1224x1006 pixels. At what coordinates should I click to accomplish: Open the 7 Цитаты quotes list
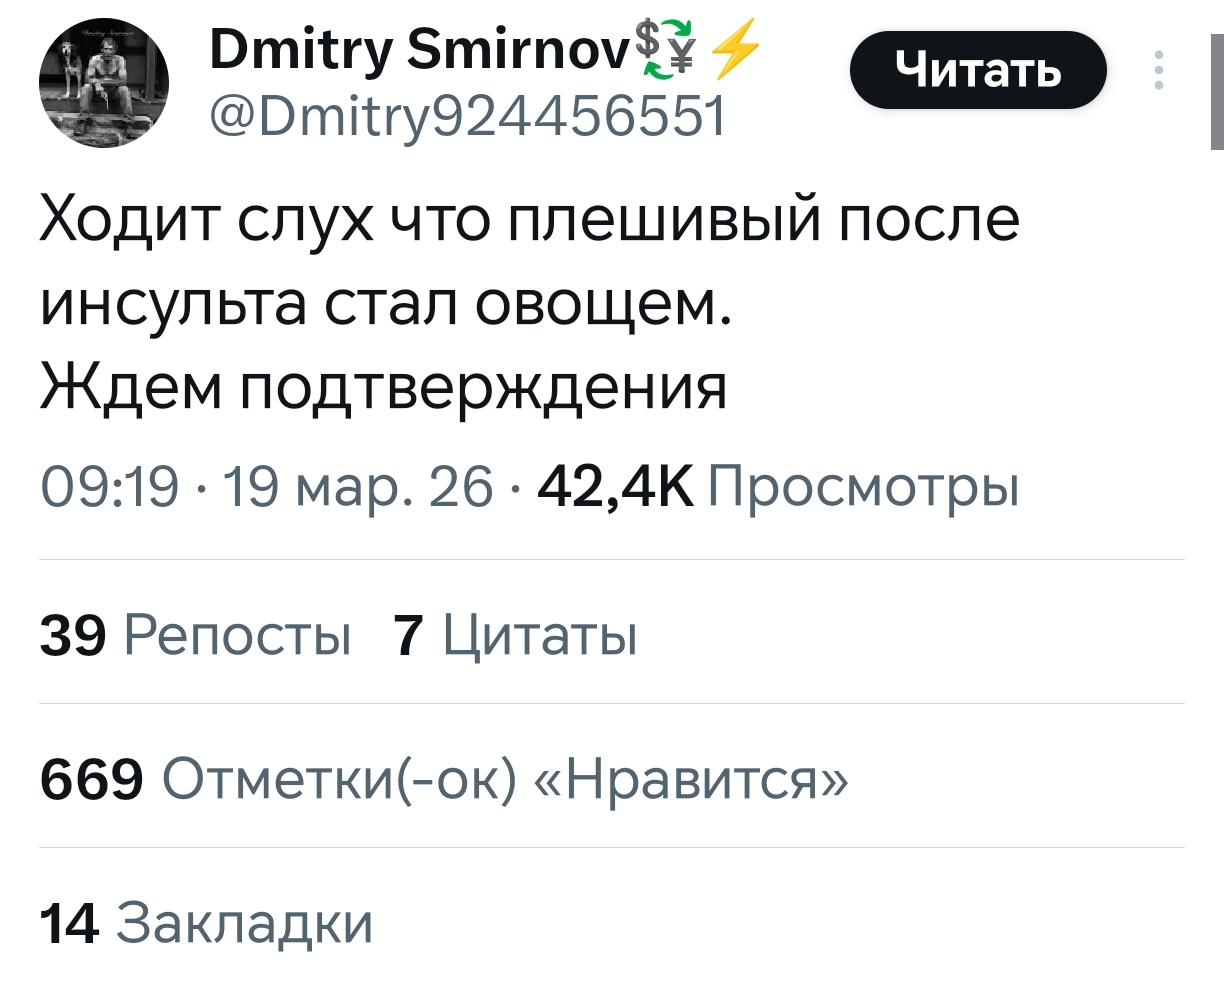click(x=515, y=635)
